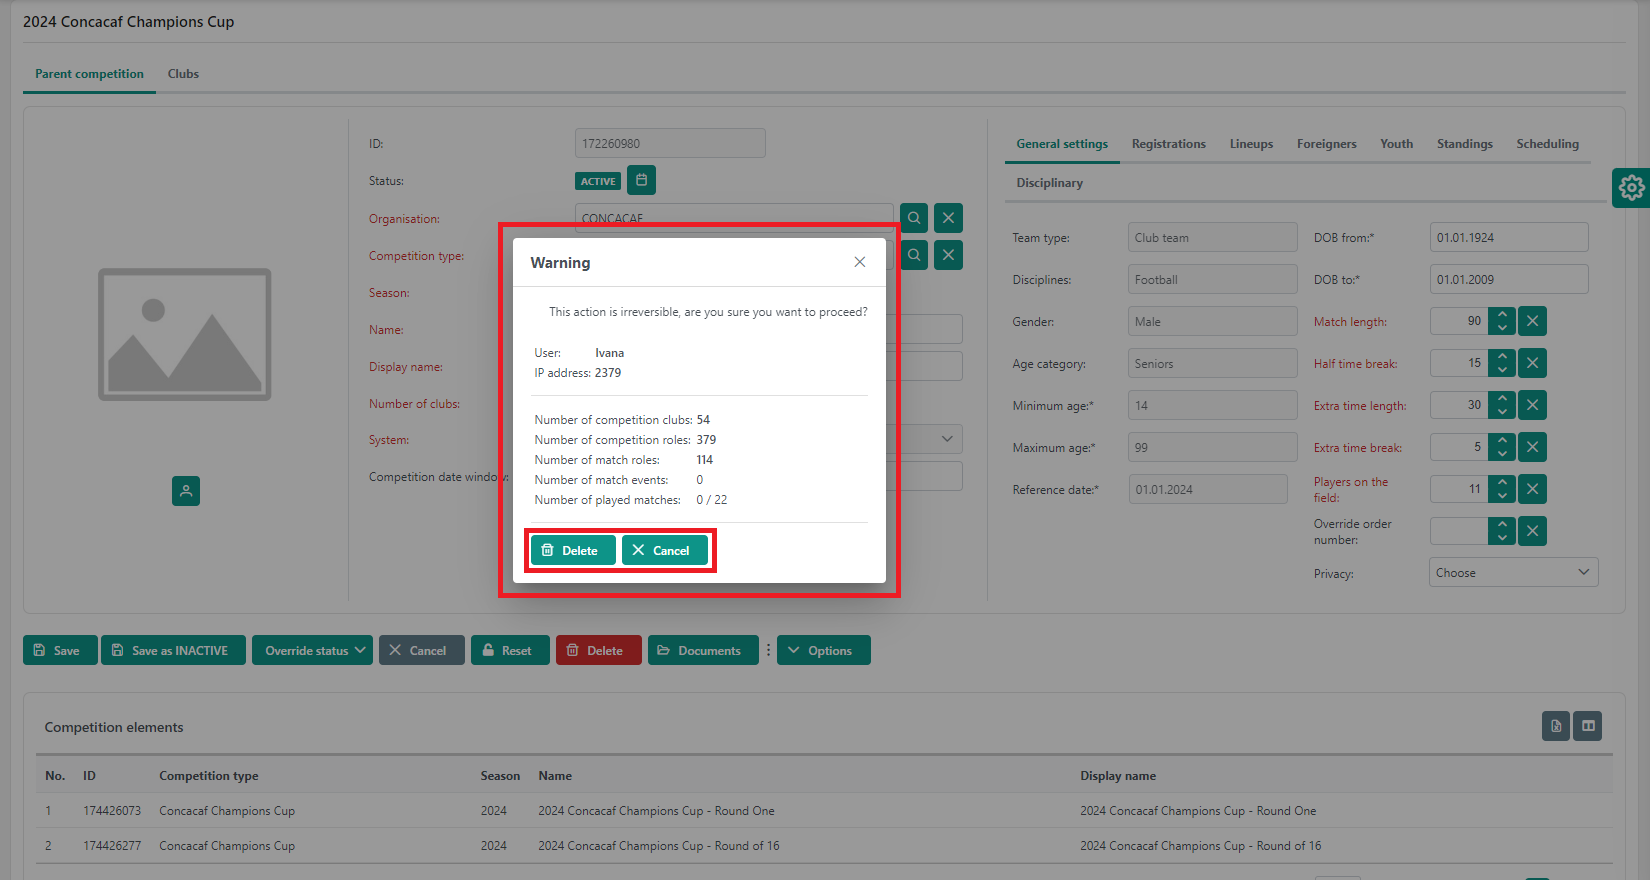Decrease Extra time length stepper
The image size is (1650, 880).
1502,412
